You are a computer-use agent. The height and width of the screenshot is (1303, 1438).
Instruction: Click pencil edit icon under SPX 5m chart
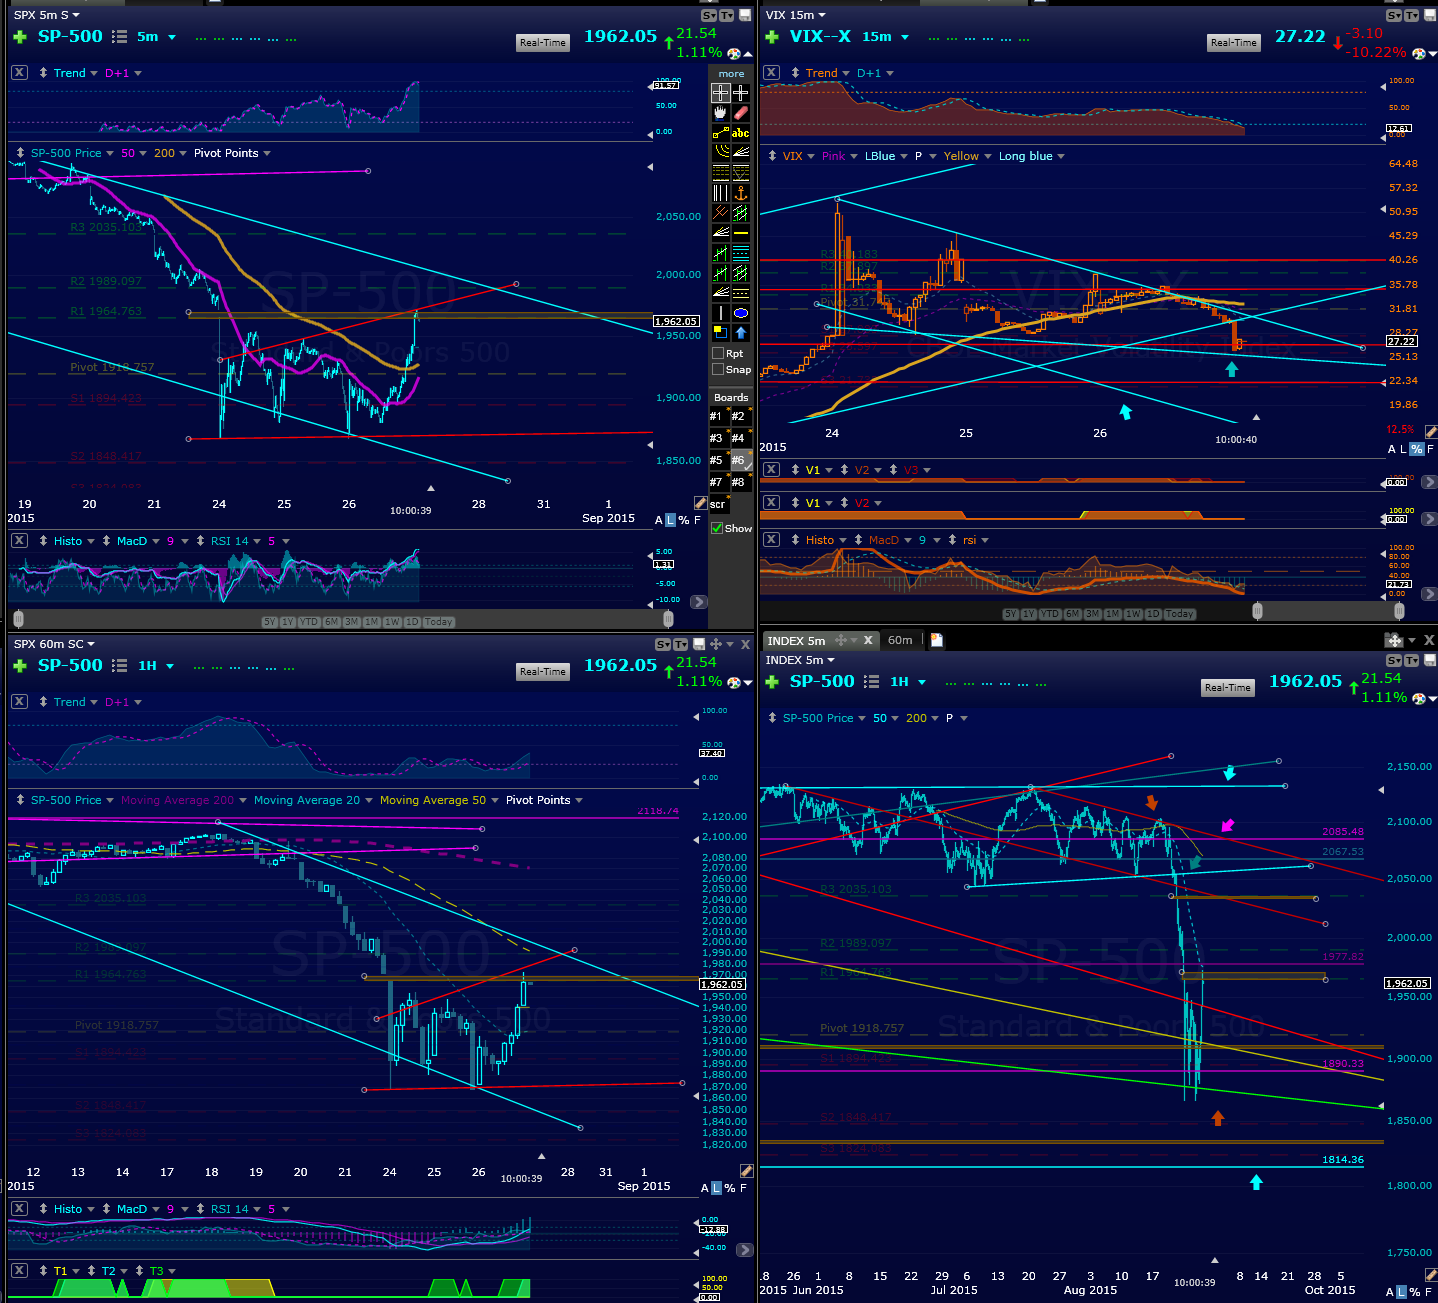tap(700, 503)
